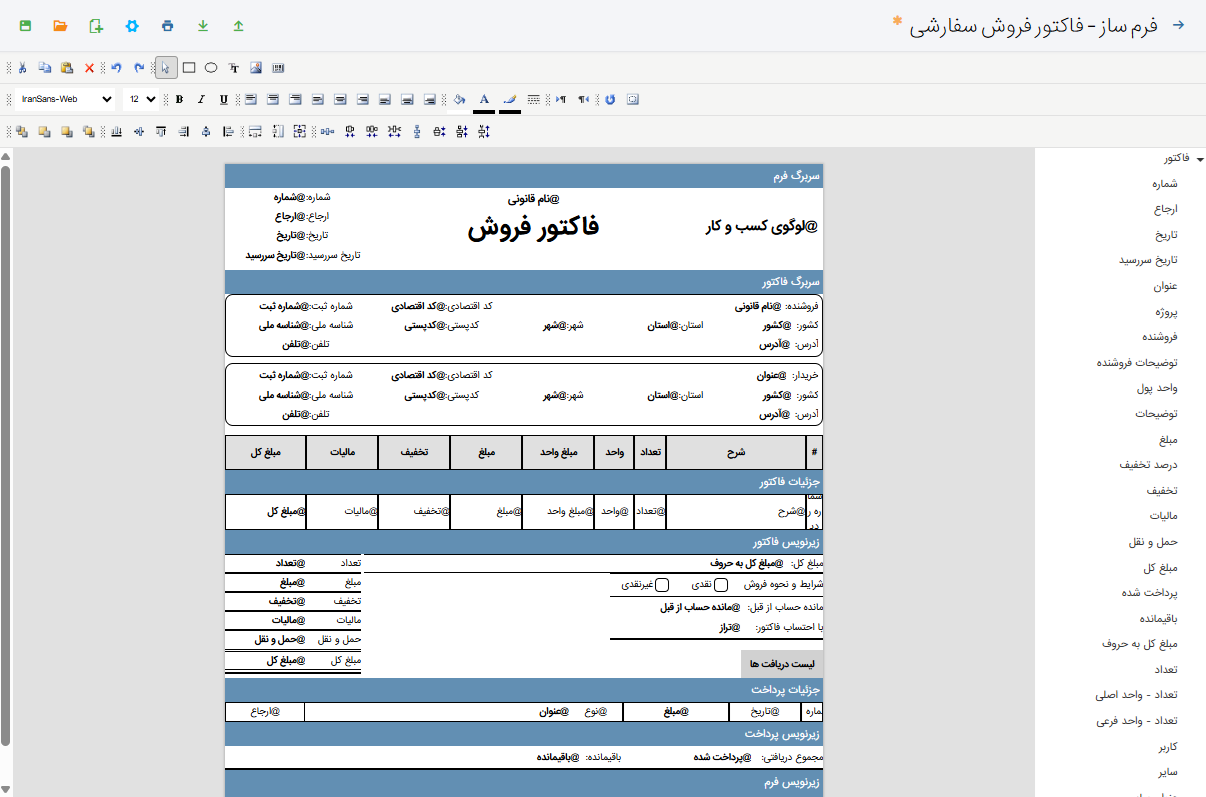Align text top-left using first alignment icon
The width and height of the screenshot is (1206, 797).
point(250,99)
